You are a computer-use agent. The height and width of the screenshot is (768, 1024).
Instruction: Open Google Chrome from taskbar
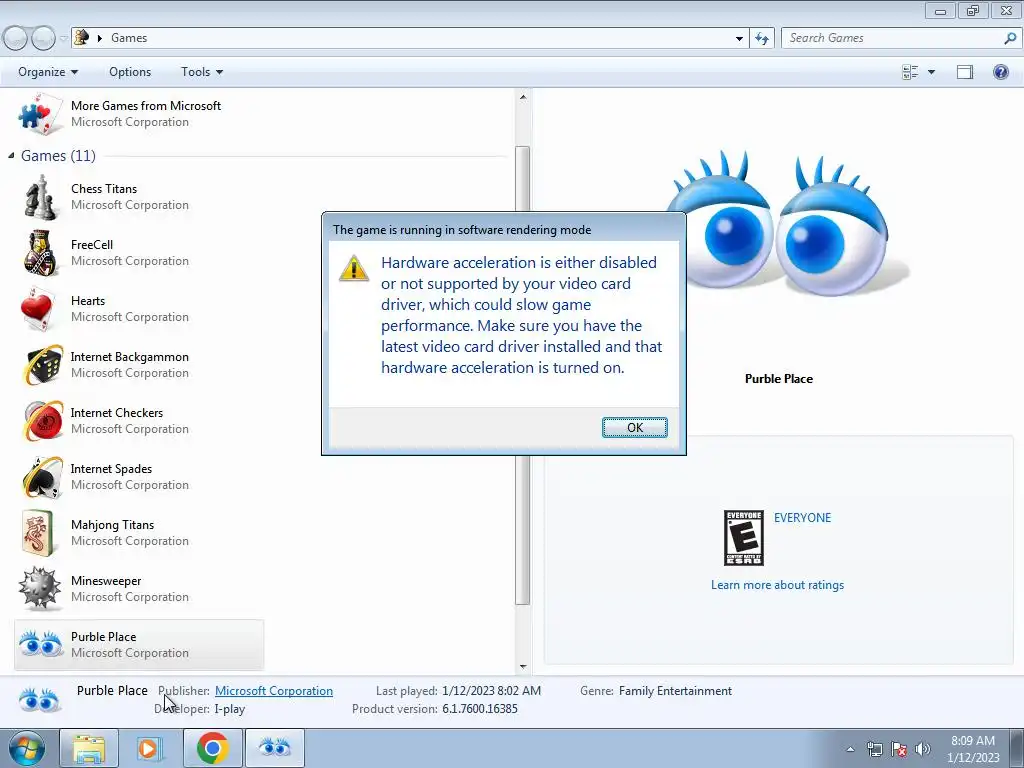click(212, 748)
